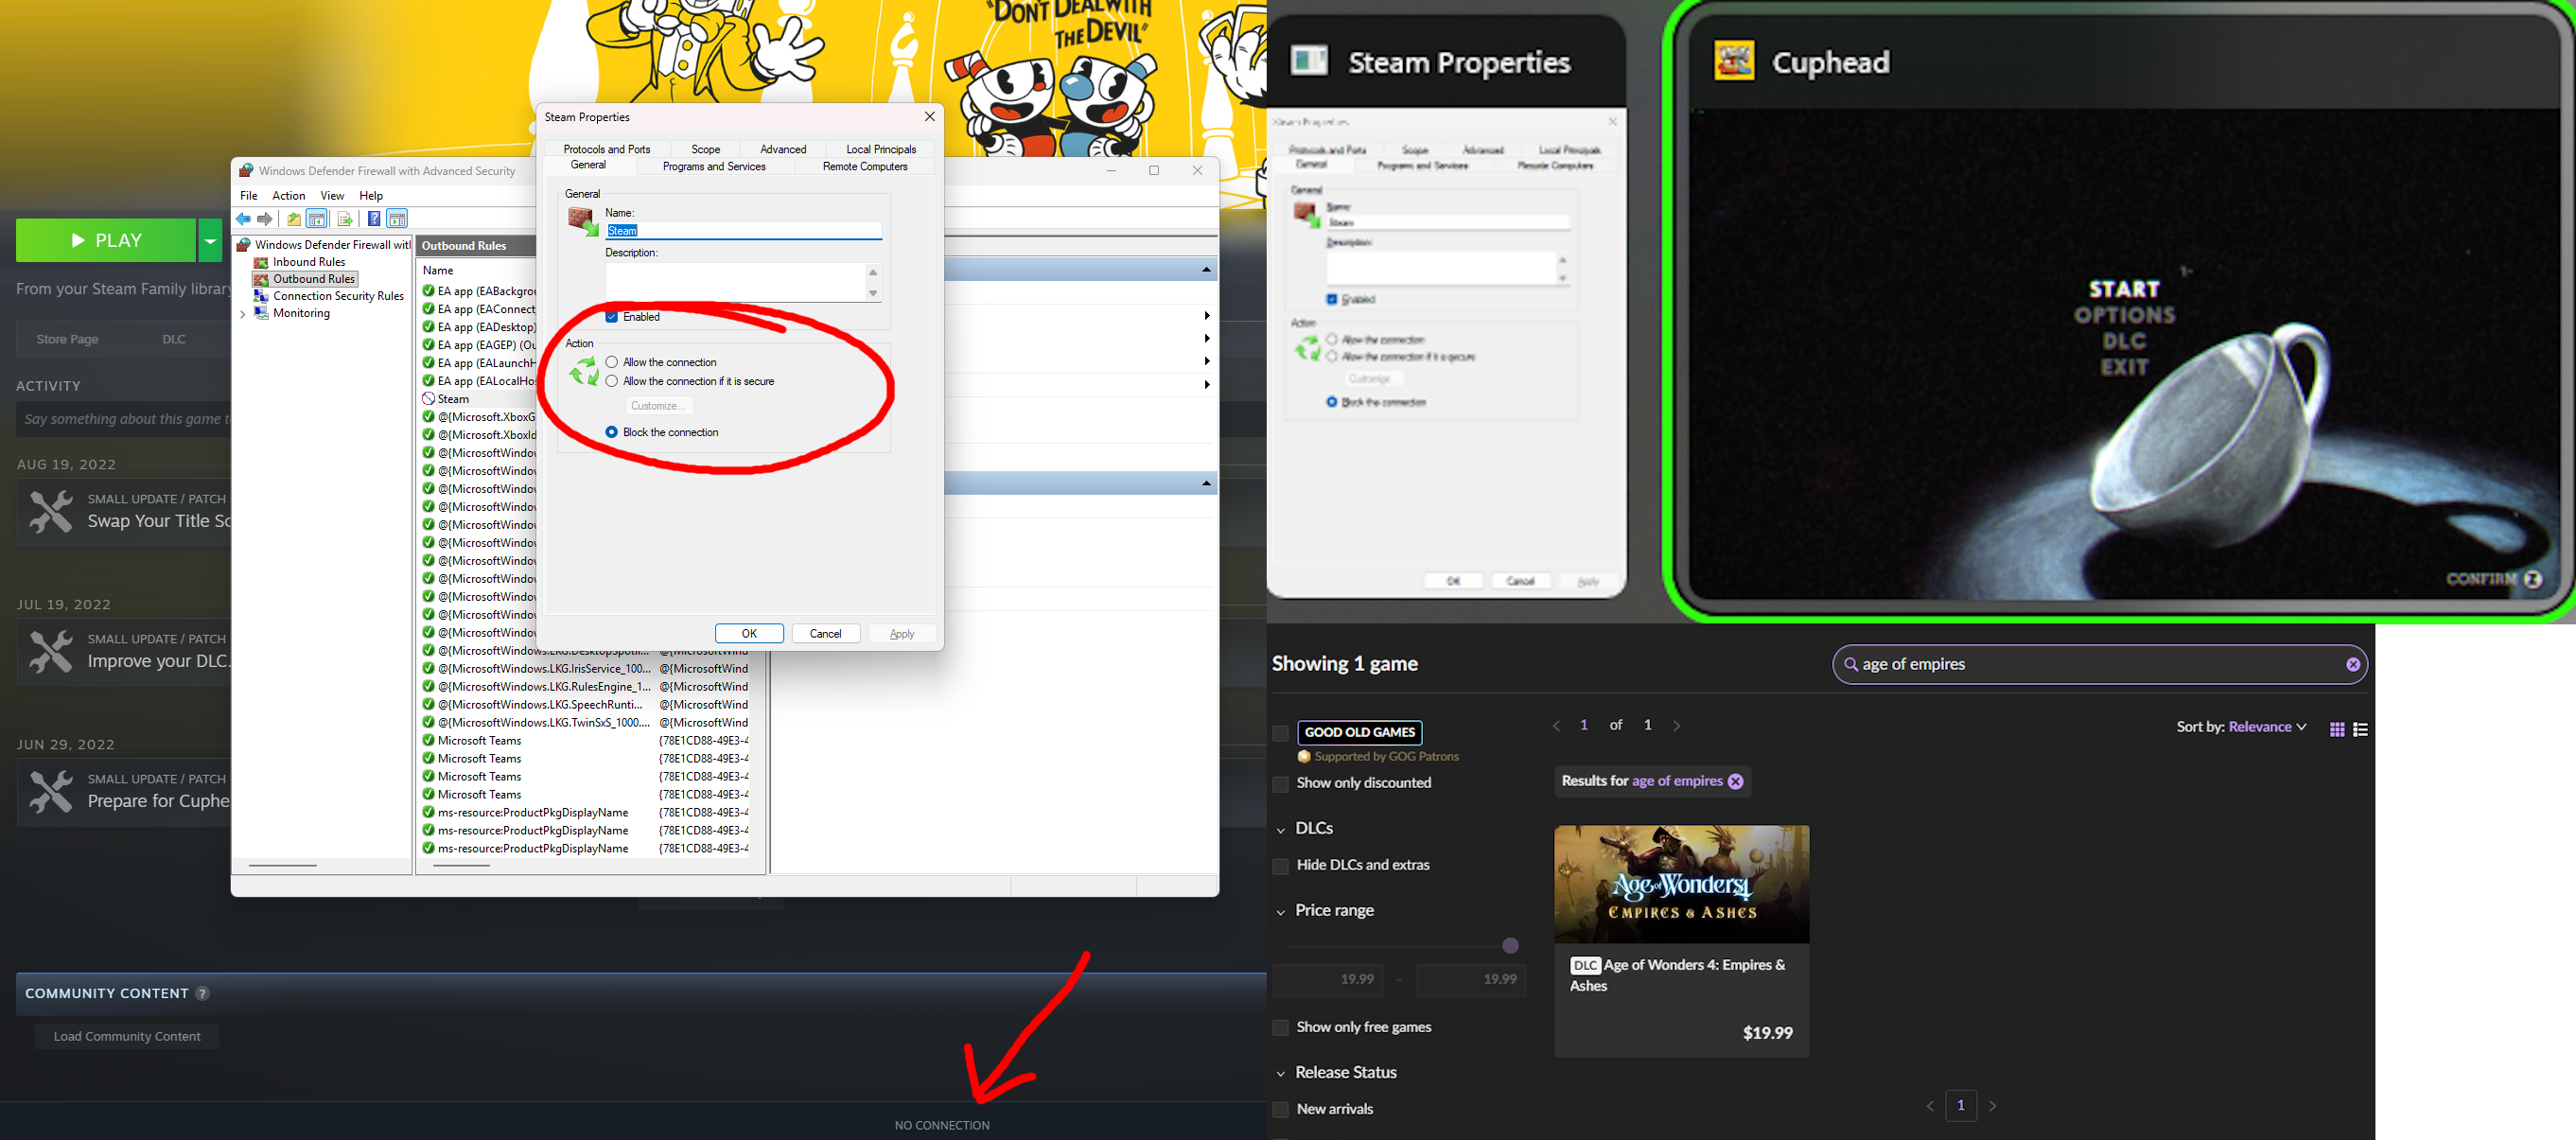Image resolution: width=2576 pixels, height=1140 pixels.
Task: Toggle the Enabled checkbox in Steam Properties
Action: click(612, 317)
